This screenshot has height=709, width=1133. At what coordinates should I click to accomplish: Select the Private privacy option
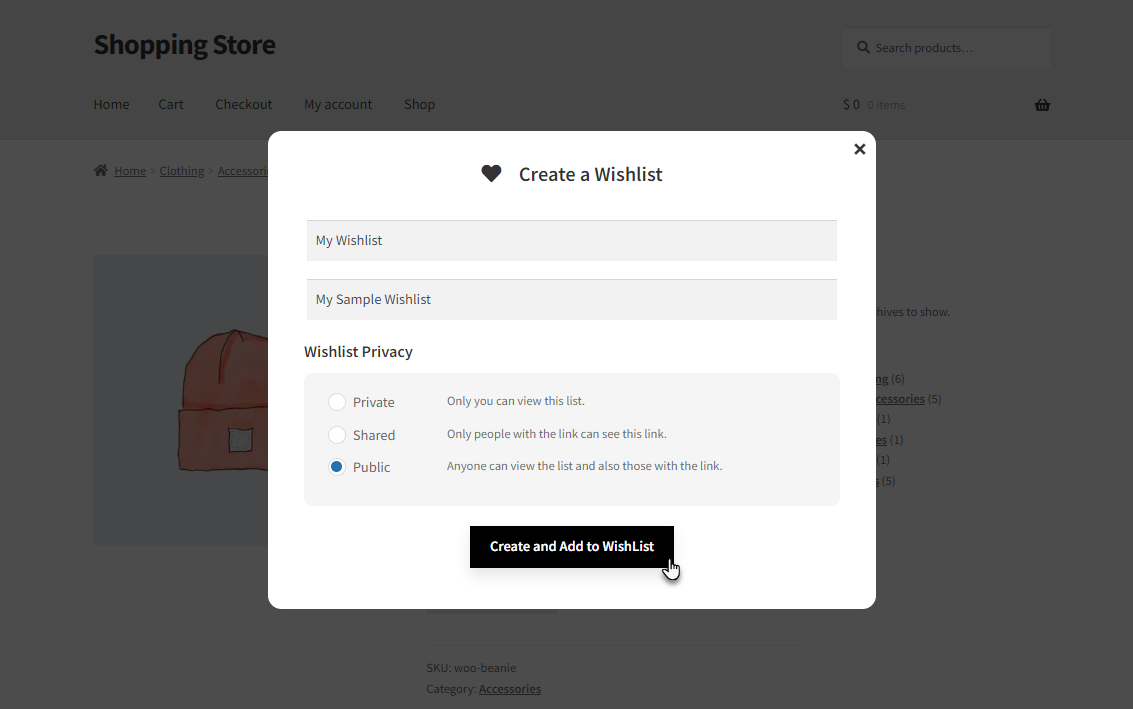[x=337, y=402]
